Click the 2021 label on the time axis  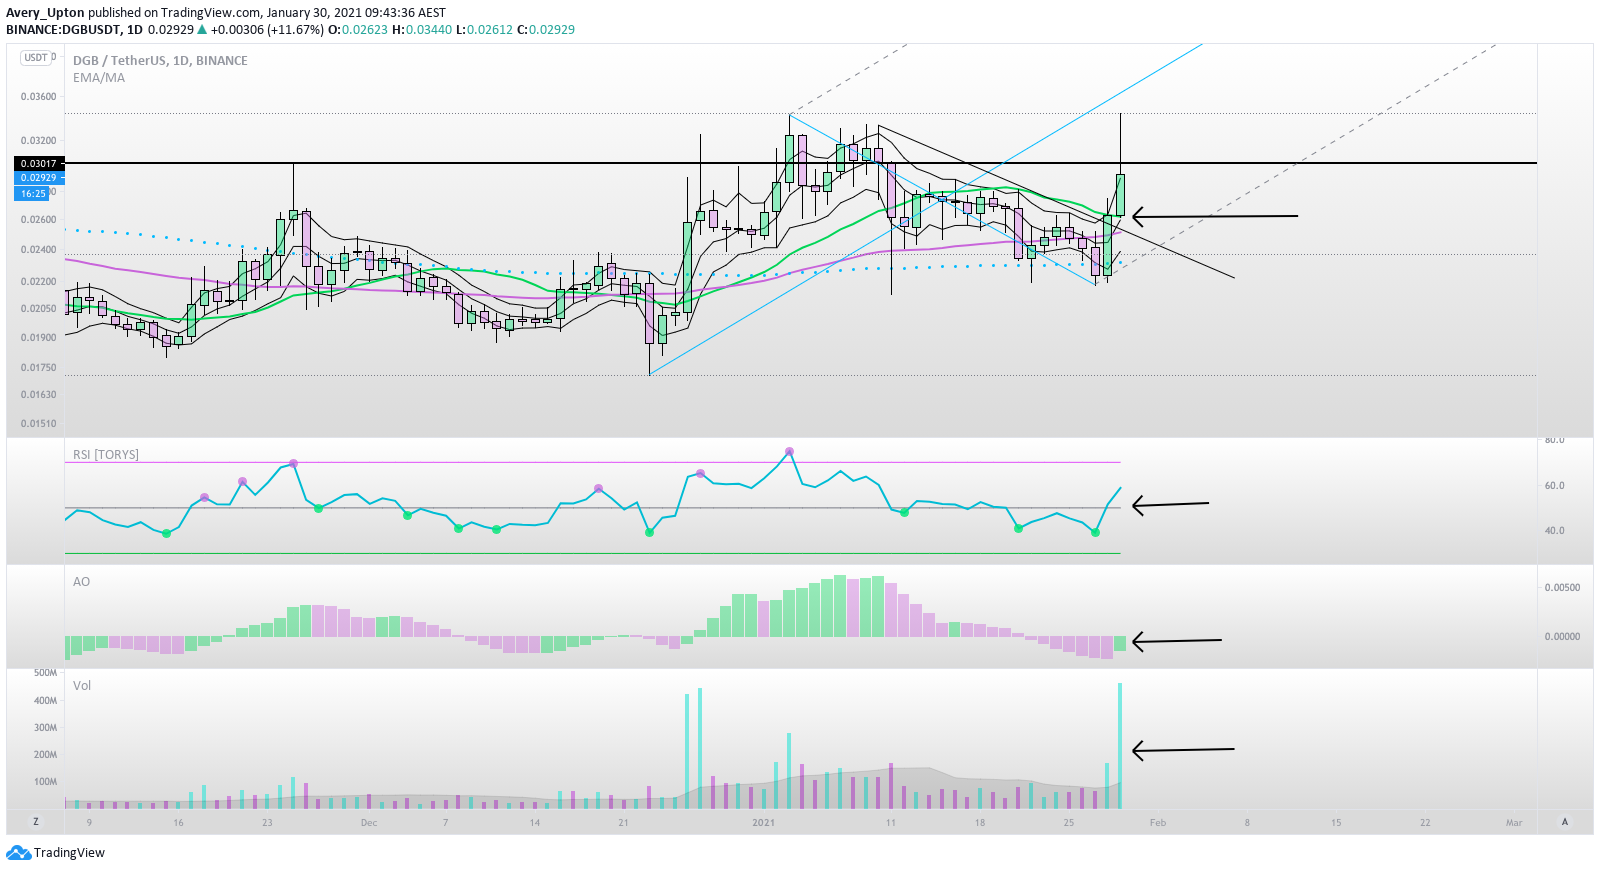pos(763,823)
